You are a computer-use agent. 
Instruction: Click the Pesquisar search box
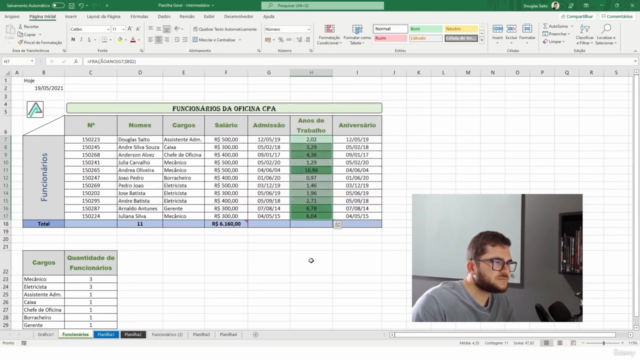[x=322, y=6]
